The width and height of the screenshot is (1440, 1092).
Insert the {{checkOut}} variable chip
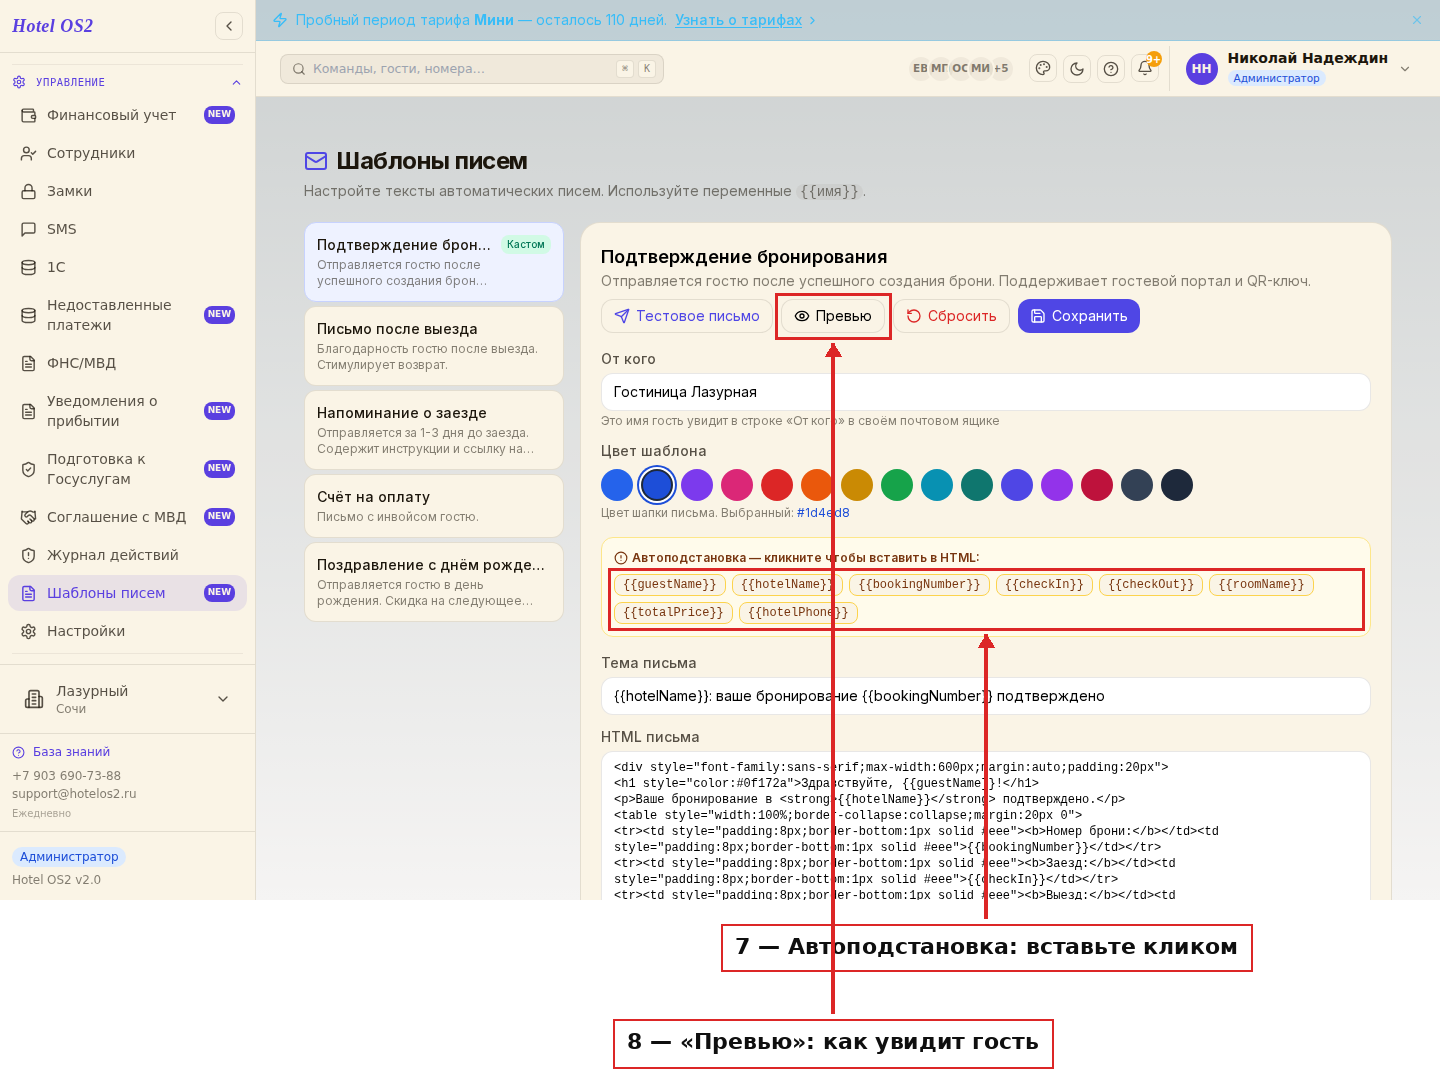click(1151, 585)
